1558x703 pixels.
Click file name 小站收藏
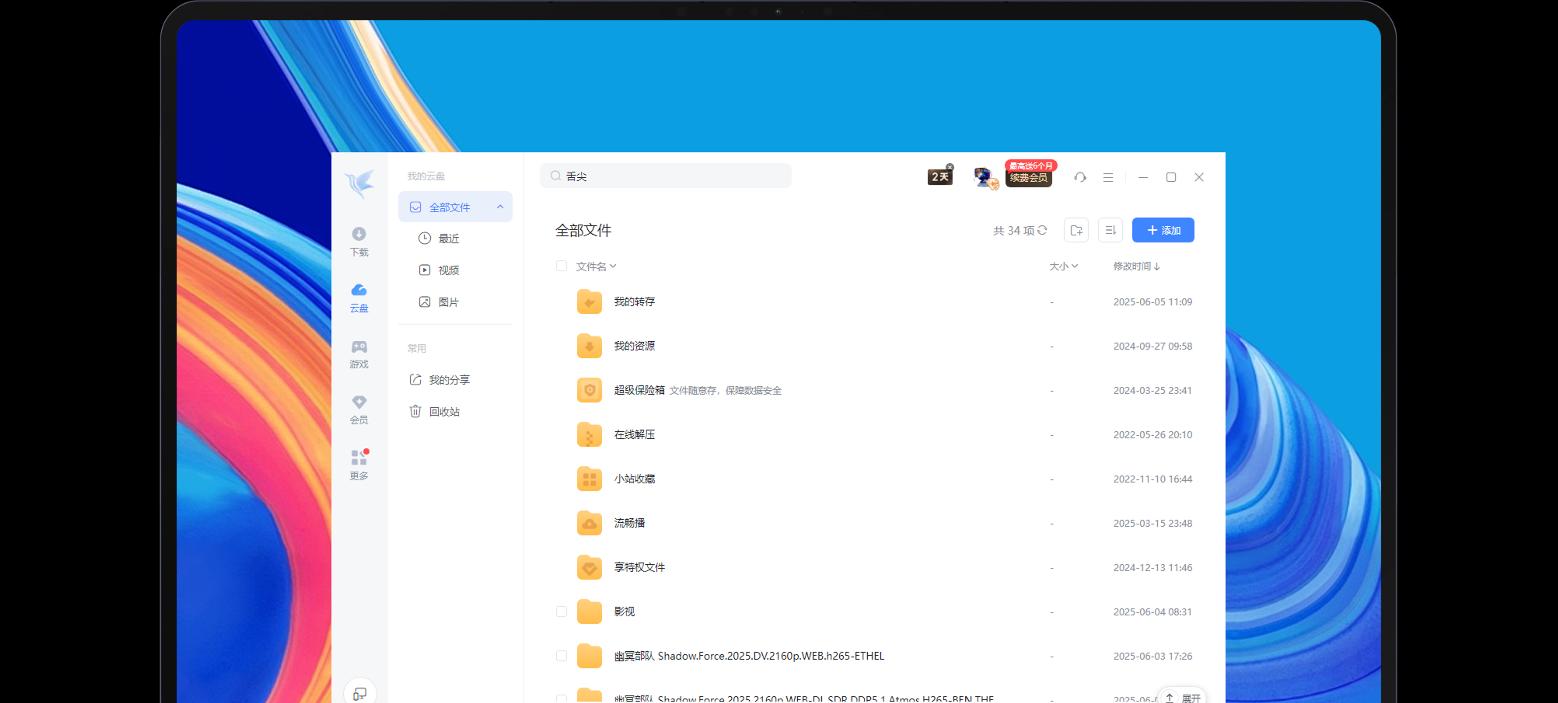point(634,479)
